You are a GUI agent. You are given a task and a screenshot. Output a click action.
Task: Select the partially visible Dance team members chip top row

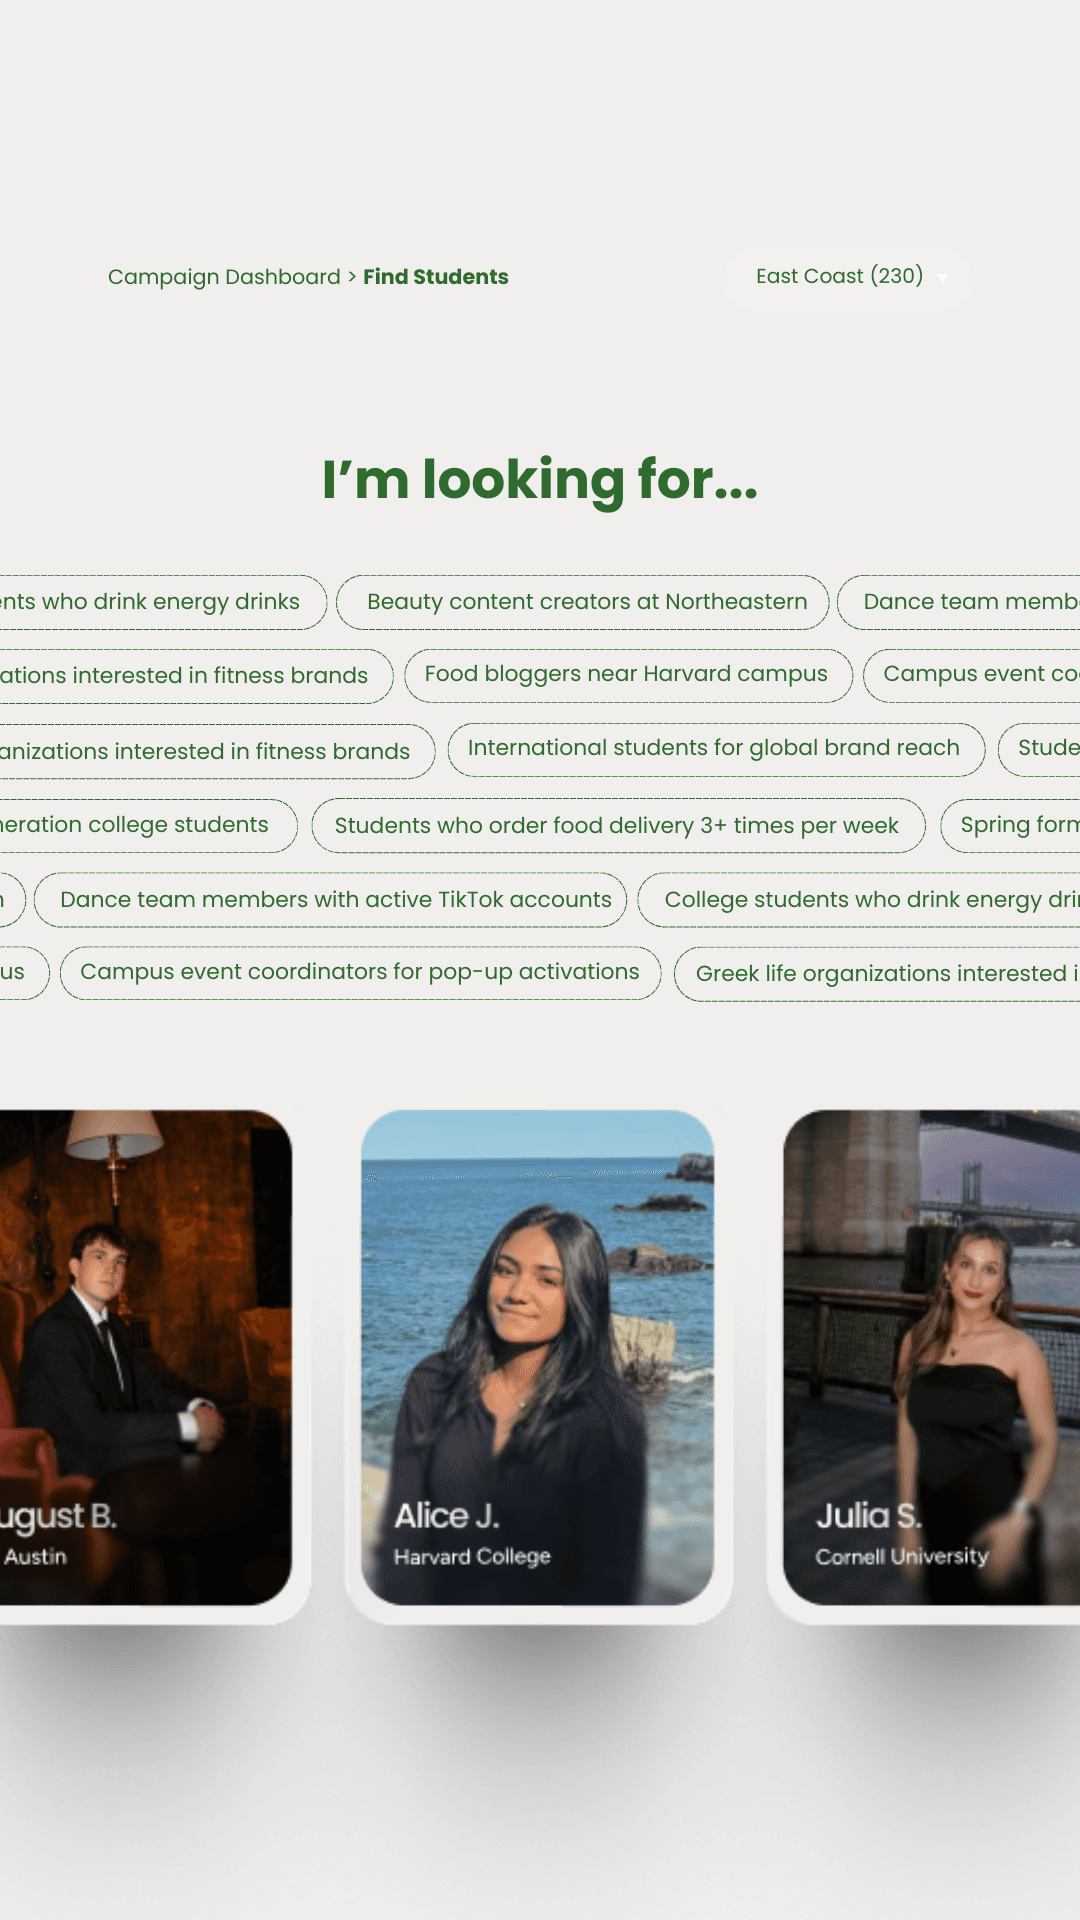[958, 602]
